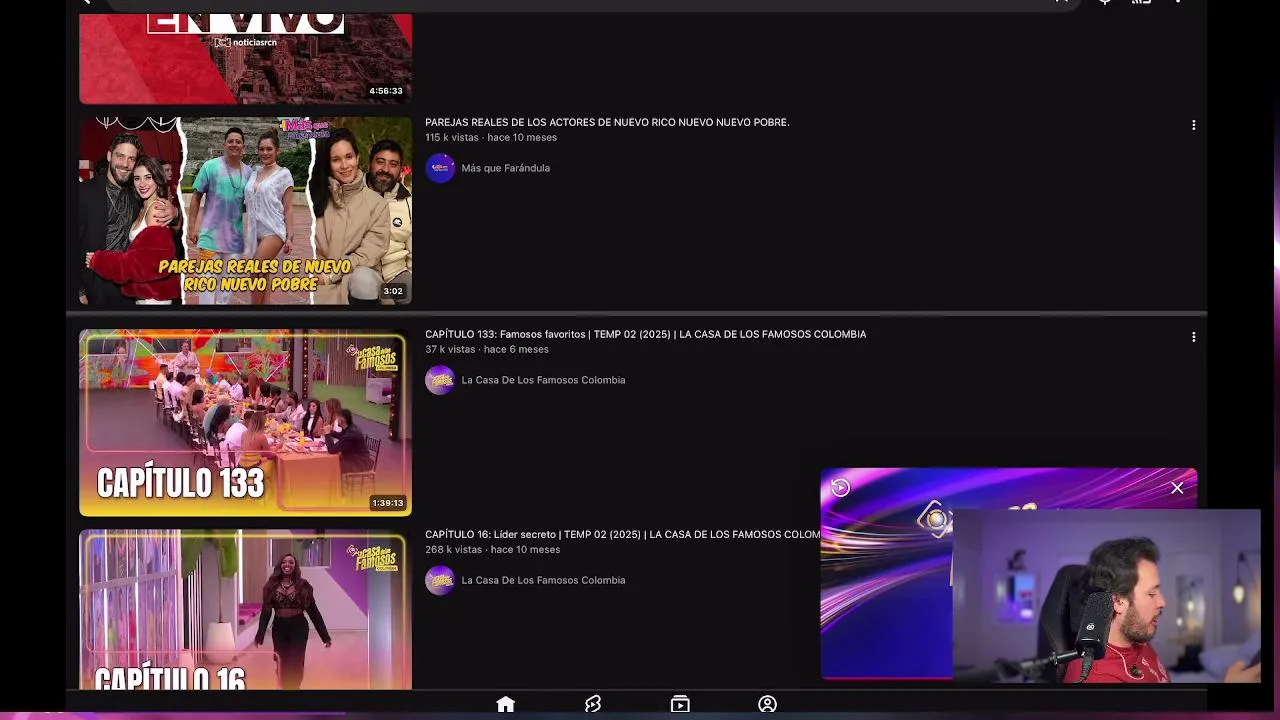Open La Casa De Los Famosos avatar under Capítulo 133
Viewport: 1280px width, 720px height.
pyautogui.click(x=440, y=380)
